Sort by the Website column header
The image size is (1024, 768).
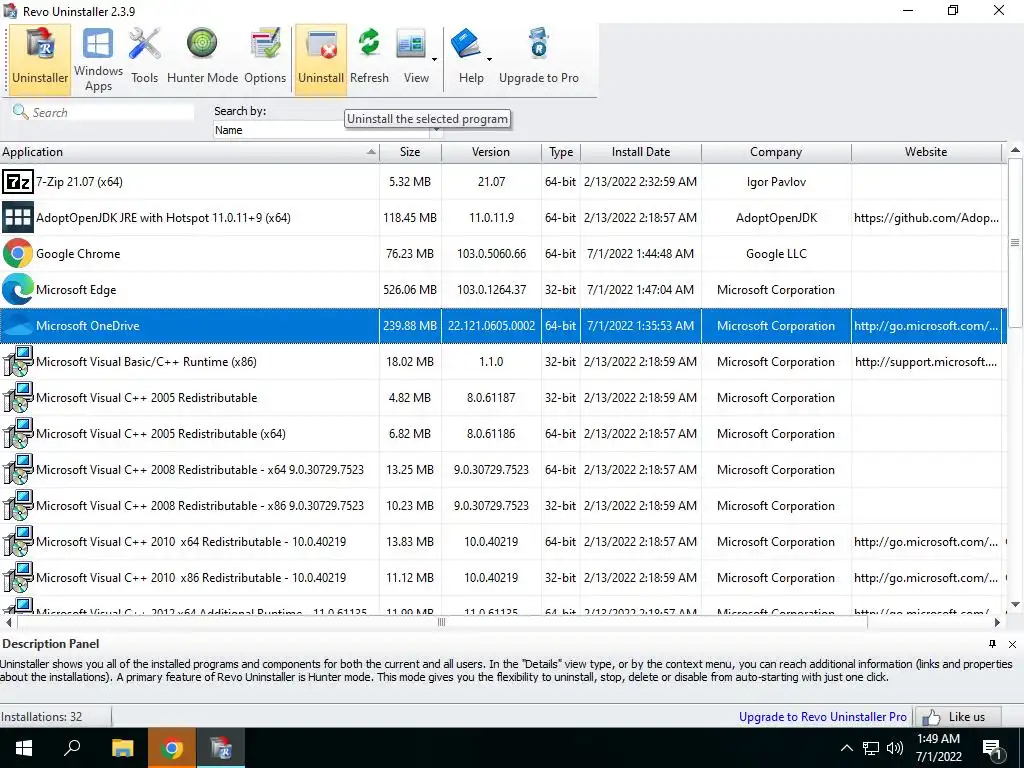point(926,152)
